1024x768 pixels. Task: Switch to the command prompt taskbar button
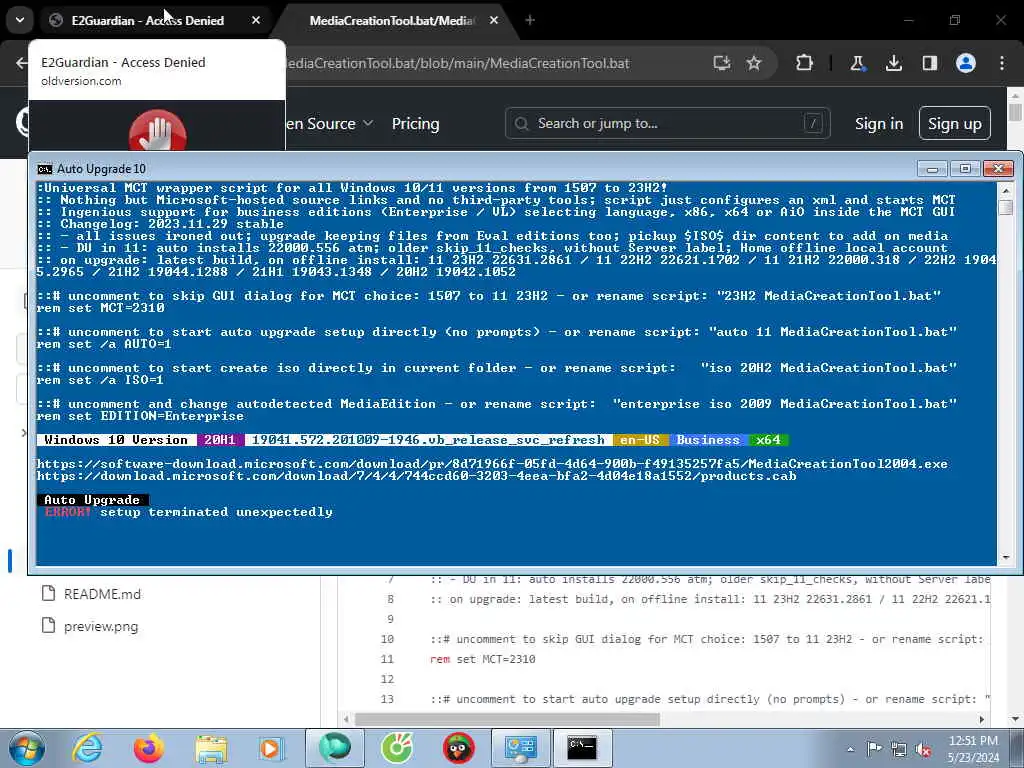(x=583, y=748)
